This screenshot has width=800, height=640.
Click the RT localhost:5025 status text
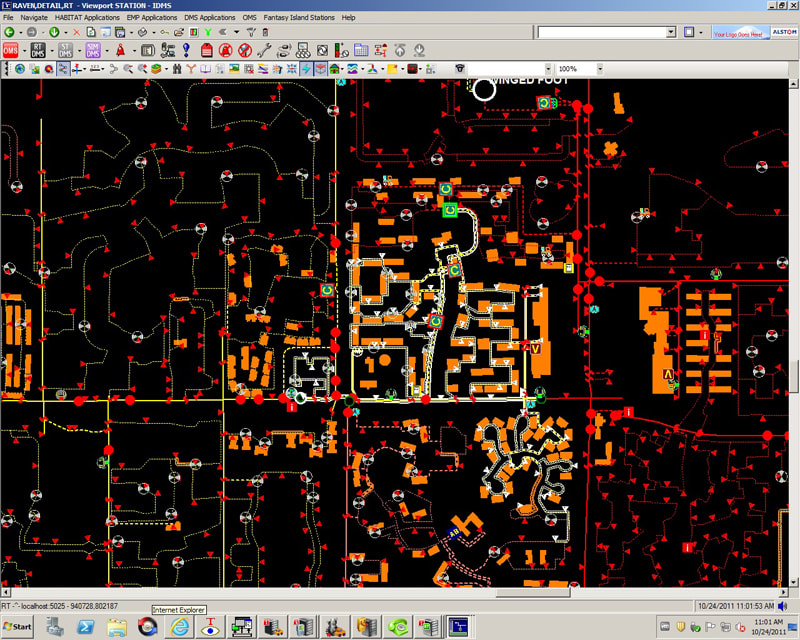tap(59, 606)
